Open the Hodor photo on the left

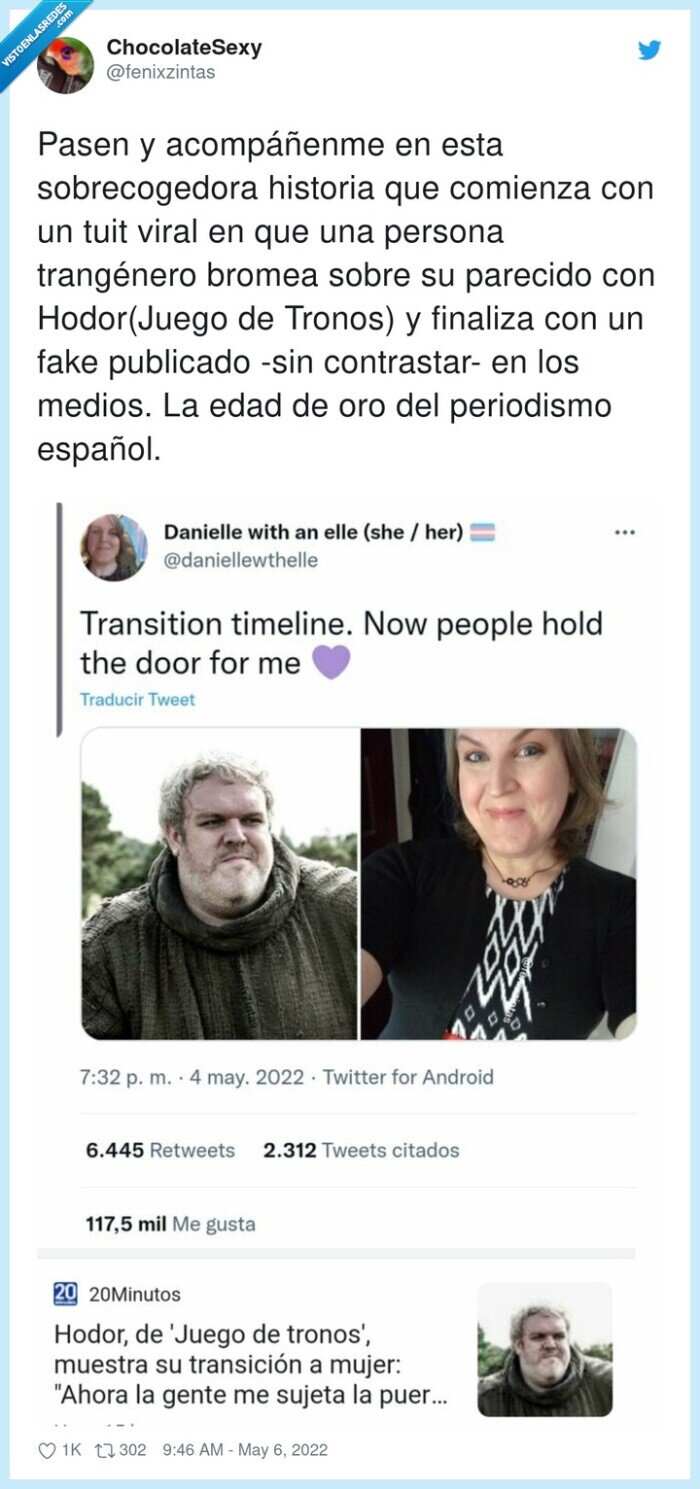pos(219,884)
